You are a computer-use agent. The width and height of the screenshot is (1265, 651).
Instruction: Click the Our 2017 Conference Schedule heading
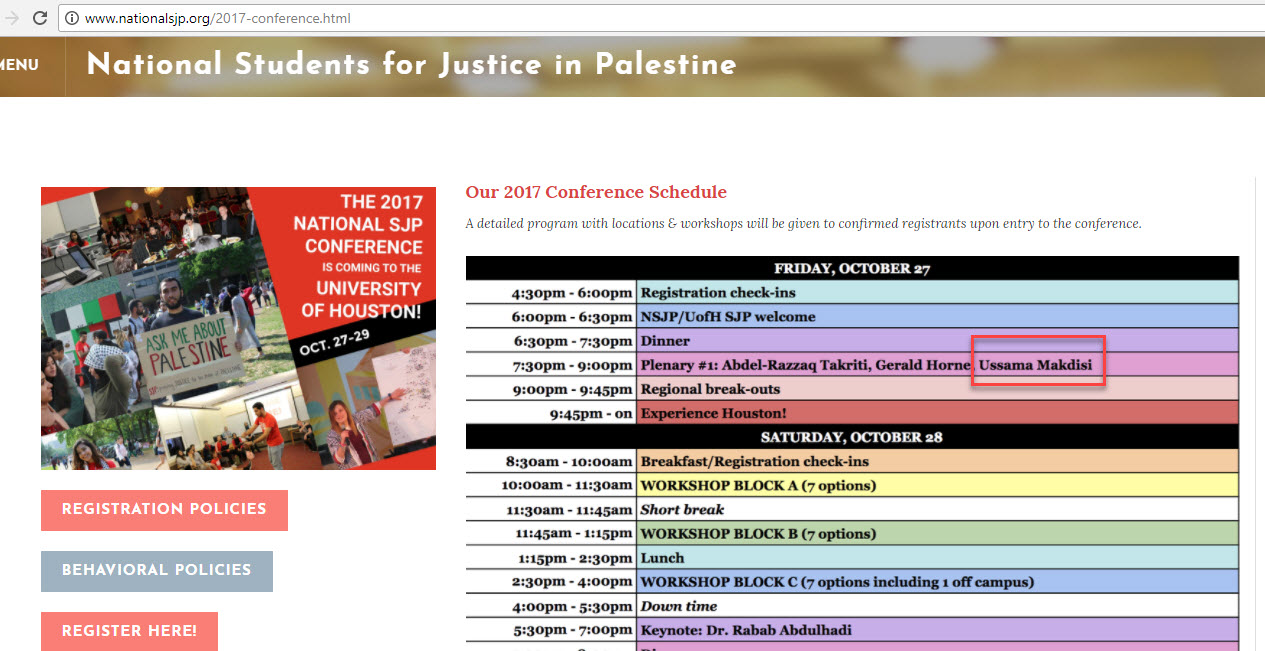(596, 192)
